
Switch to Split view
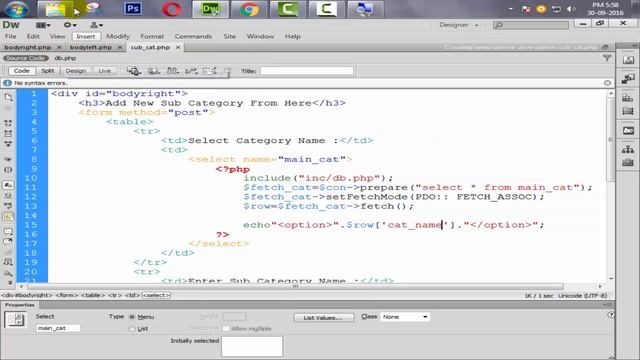click(x=48, y=71)
